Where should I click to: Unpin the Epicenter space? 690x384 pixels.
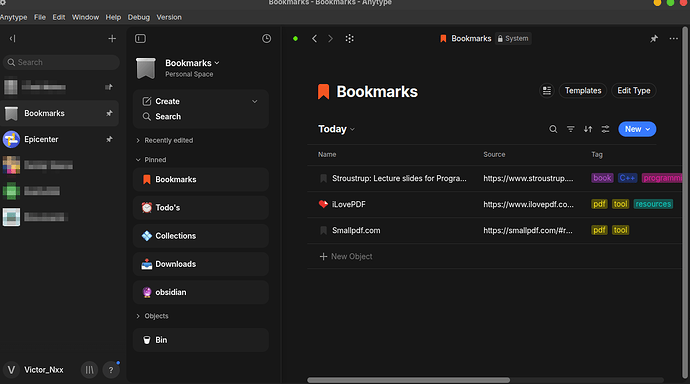[109, 139]
